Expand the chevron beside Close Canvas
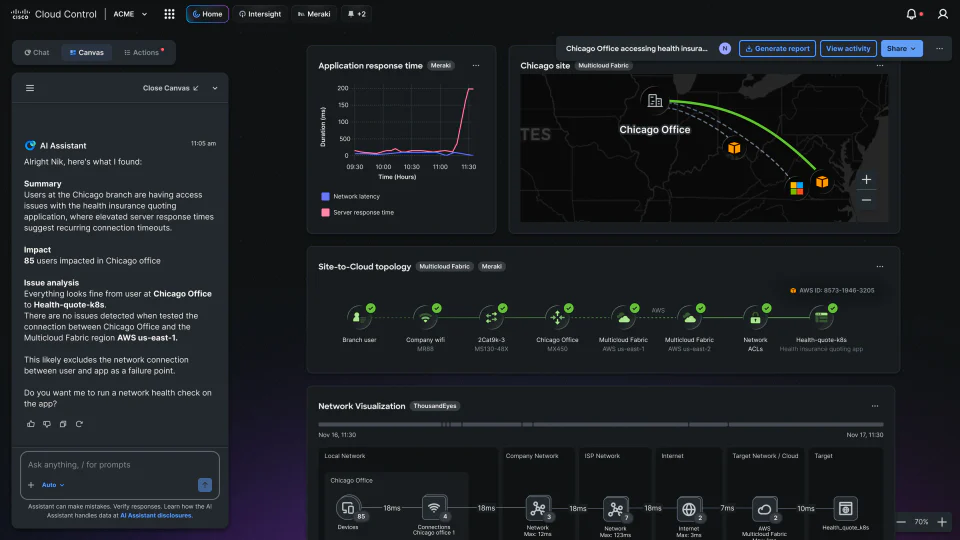The width and height of the screenshot is (960, 540). [x=215, y=88]
